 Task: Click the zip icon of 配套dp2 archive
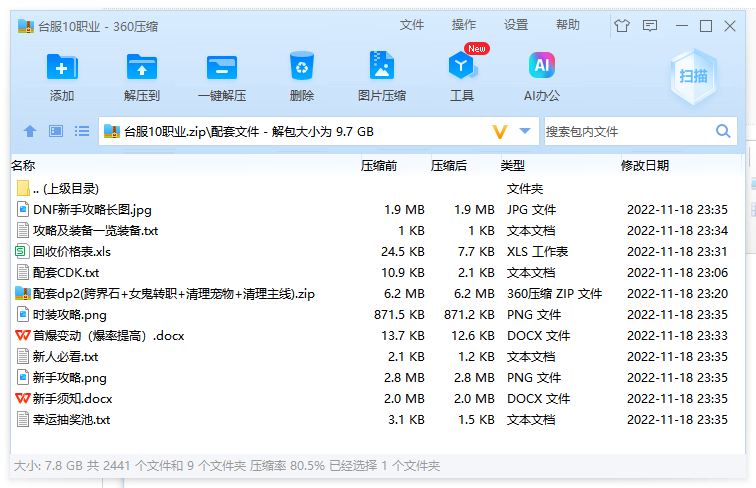(23, 293)
